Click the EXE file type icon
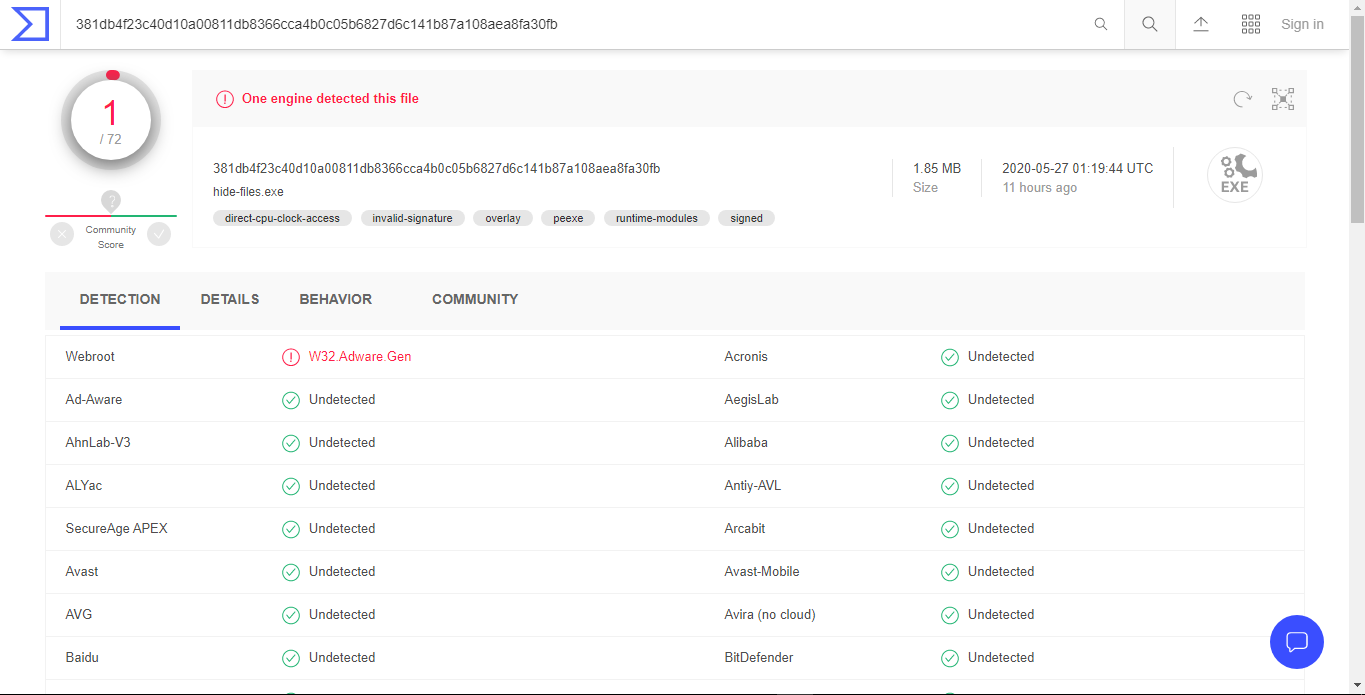1365x695 pixels. [x=1234, y=176]
